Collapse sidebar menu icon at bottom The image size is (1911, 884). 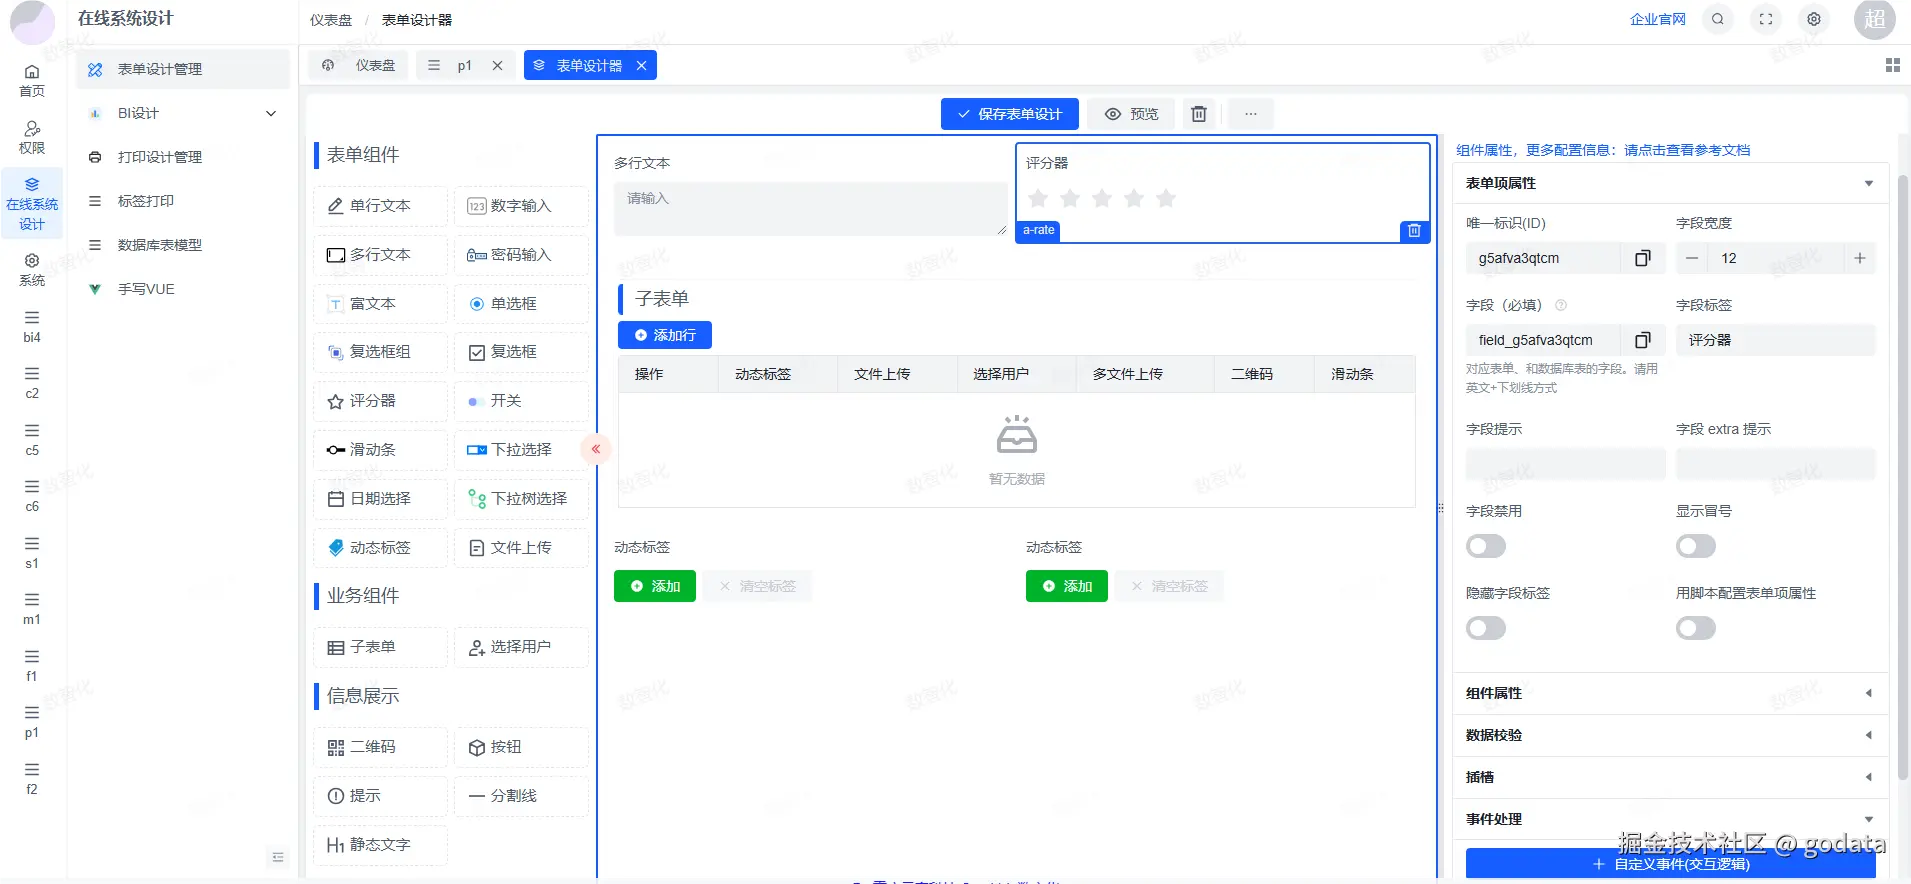click(278, 857)
